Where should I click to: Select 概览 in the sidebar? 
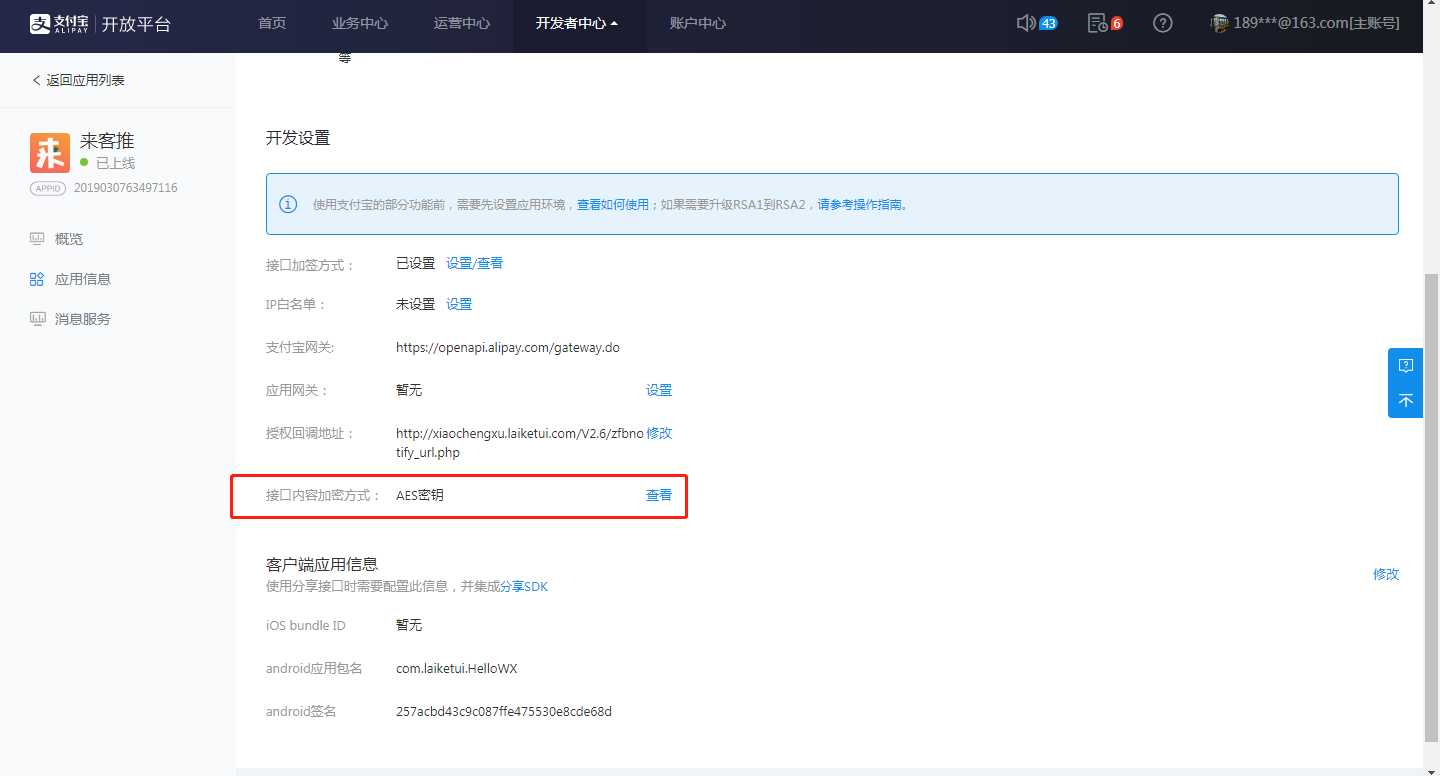(69, 239)
